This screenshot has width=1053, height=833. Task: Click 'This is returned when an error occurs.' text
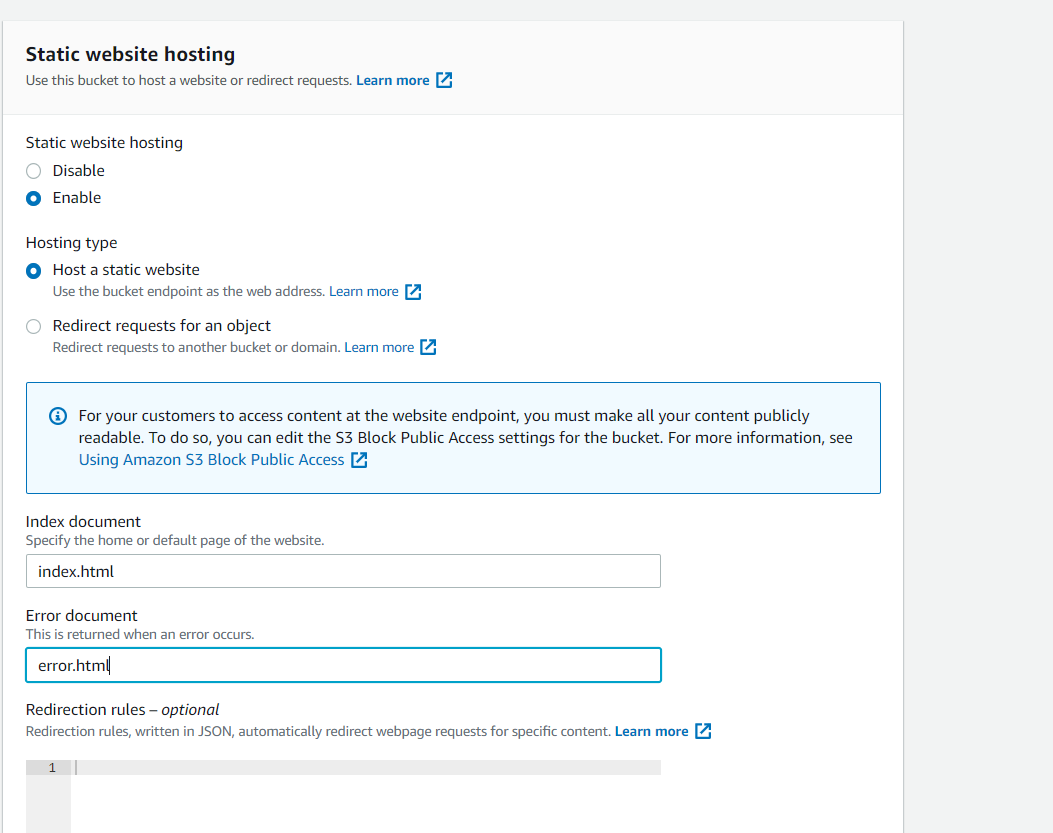tap(140, 634)
